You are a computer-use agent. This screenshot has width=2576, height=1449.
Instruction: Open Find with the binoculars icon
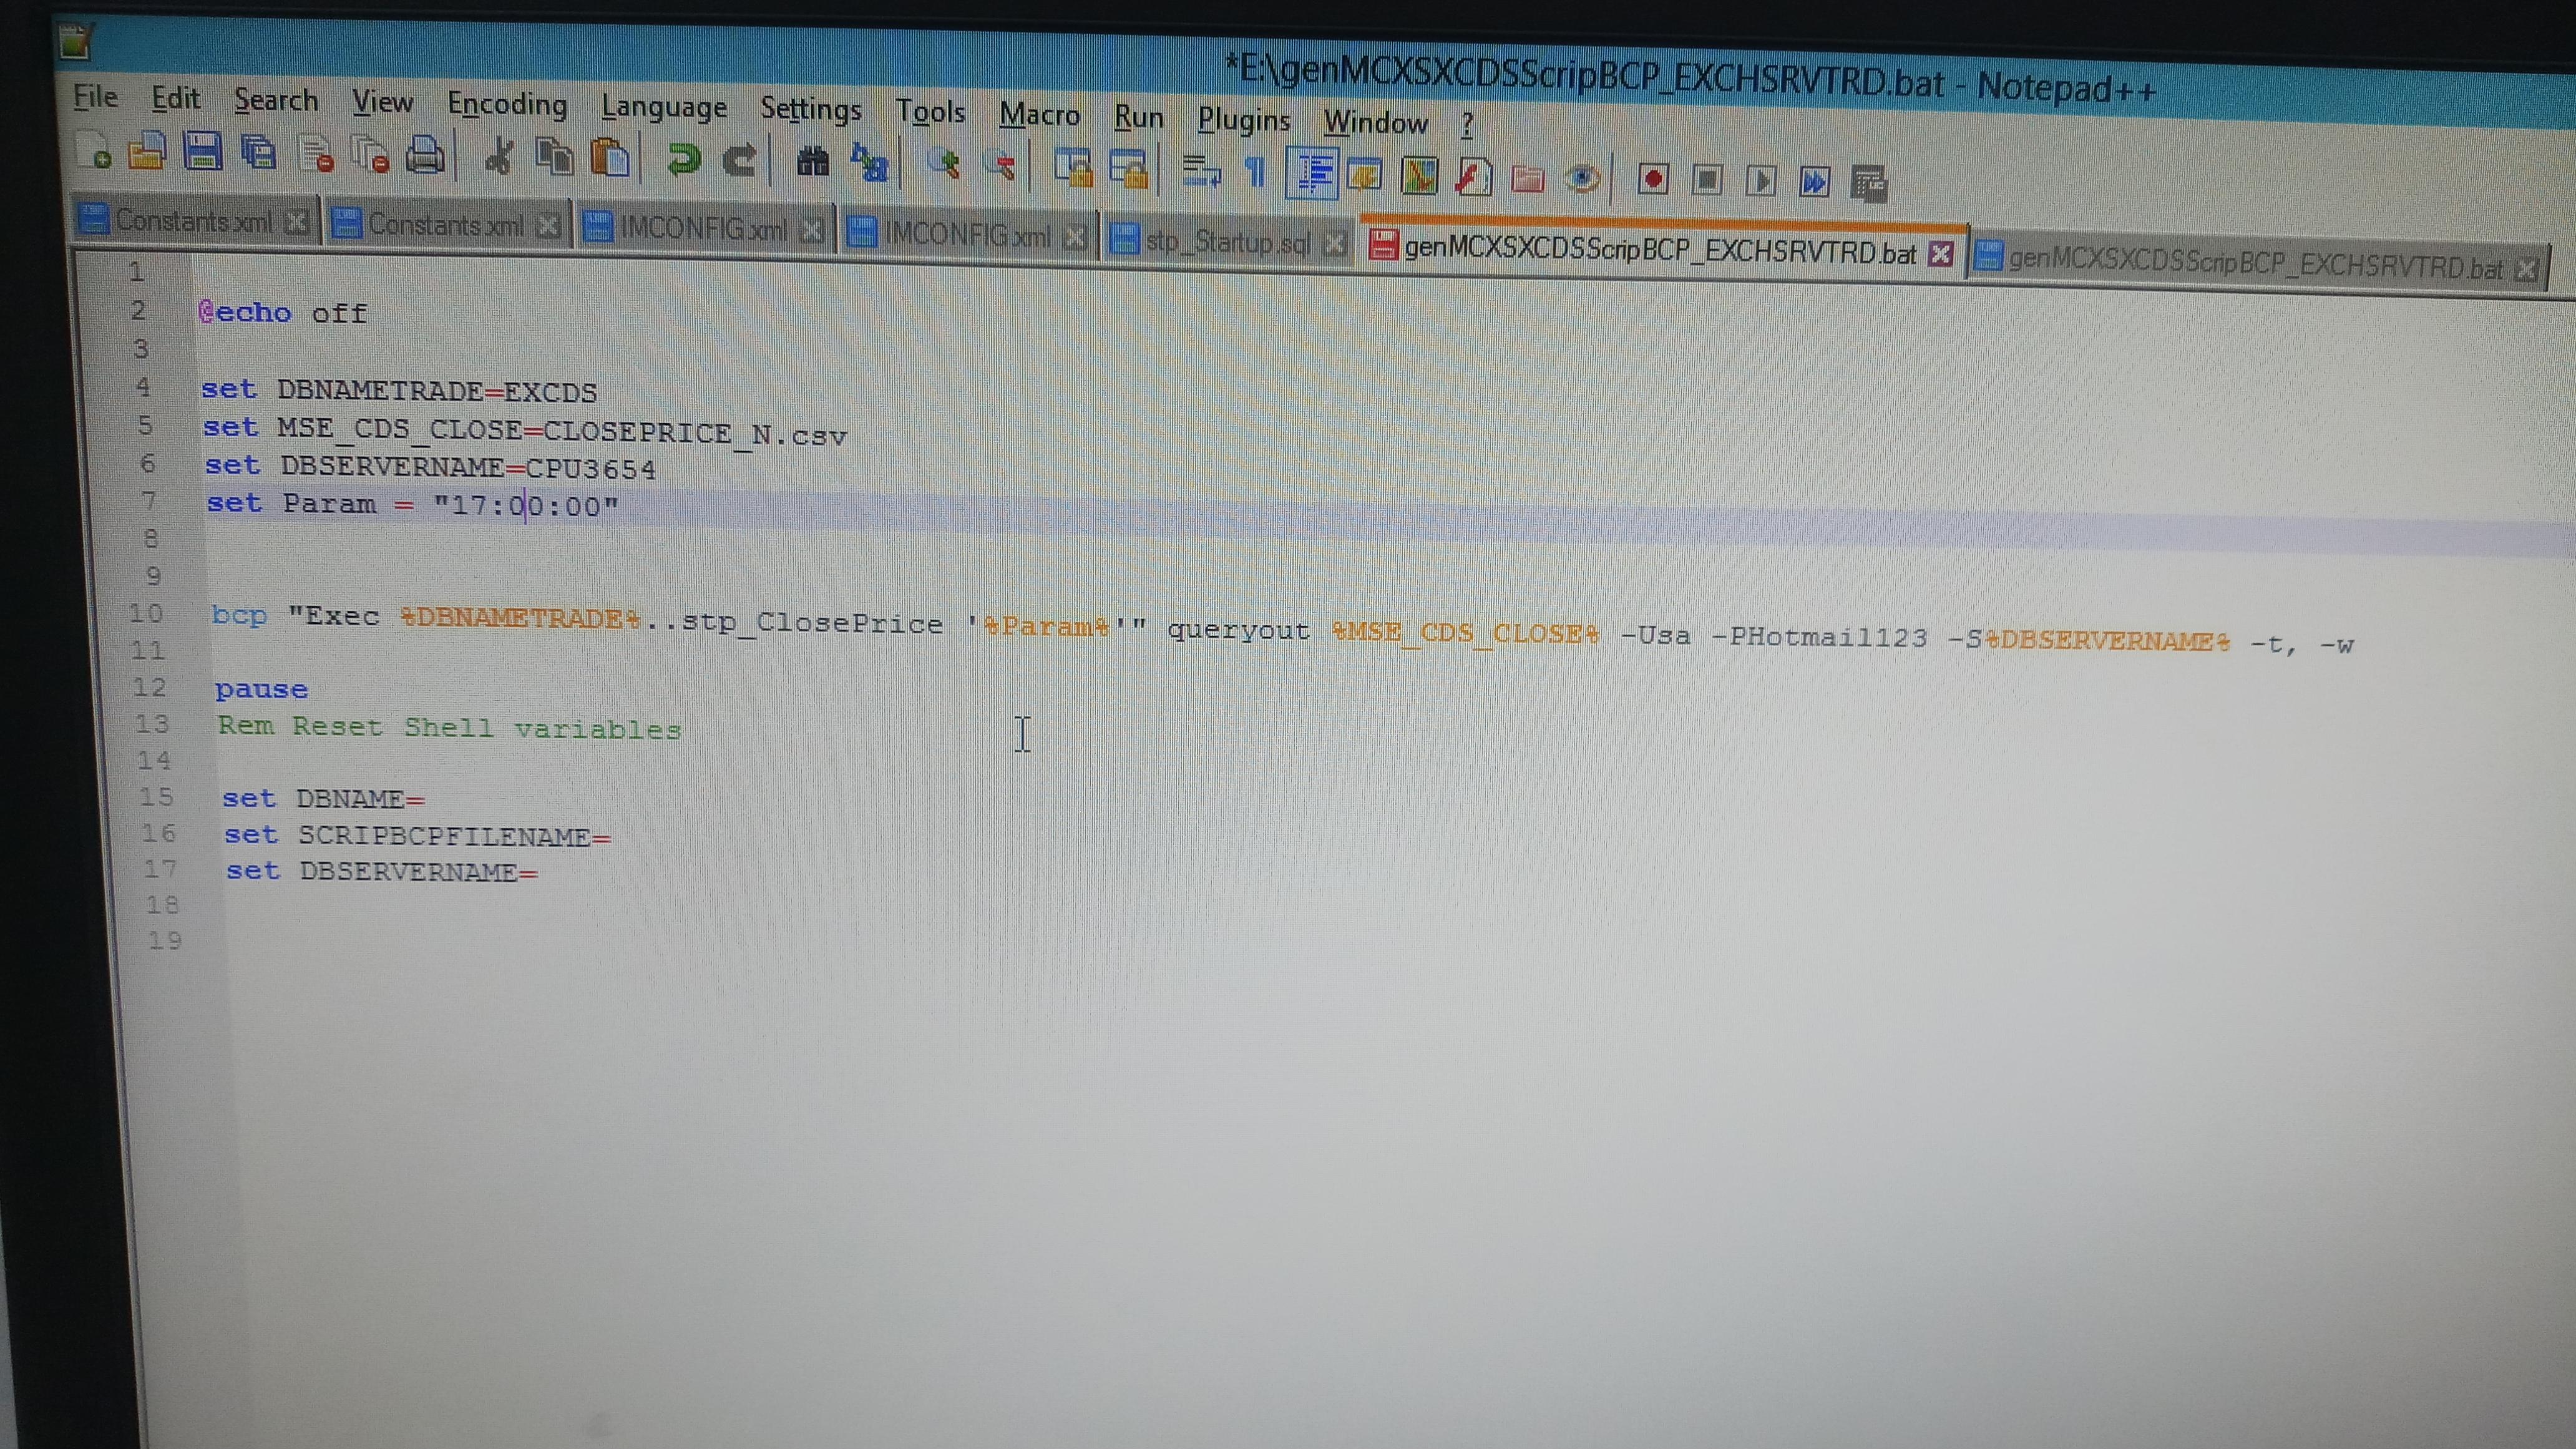click(x=813, y=162)
